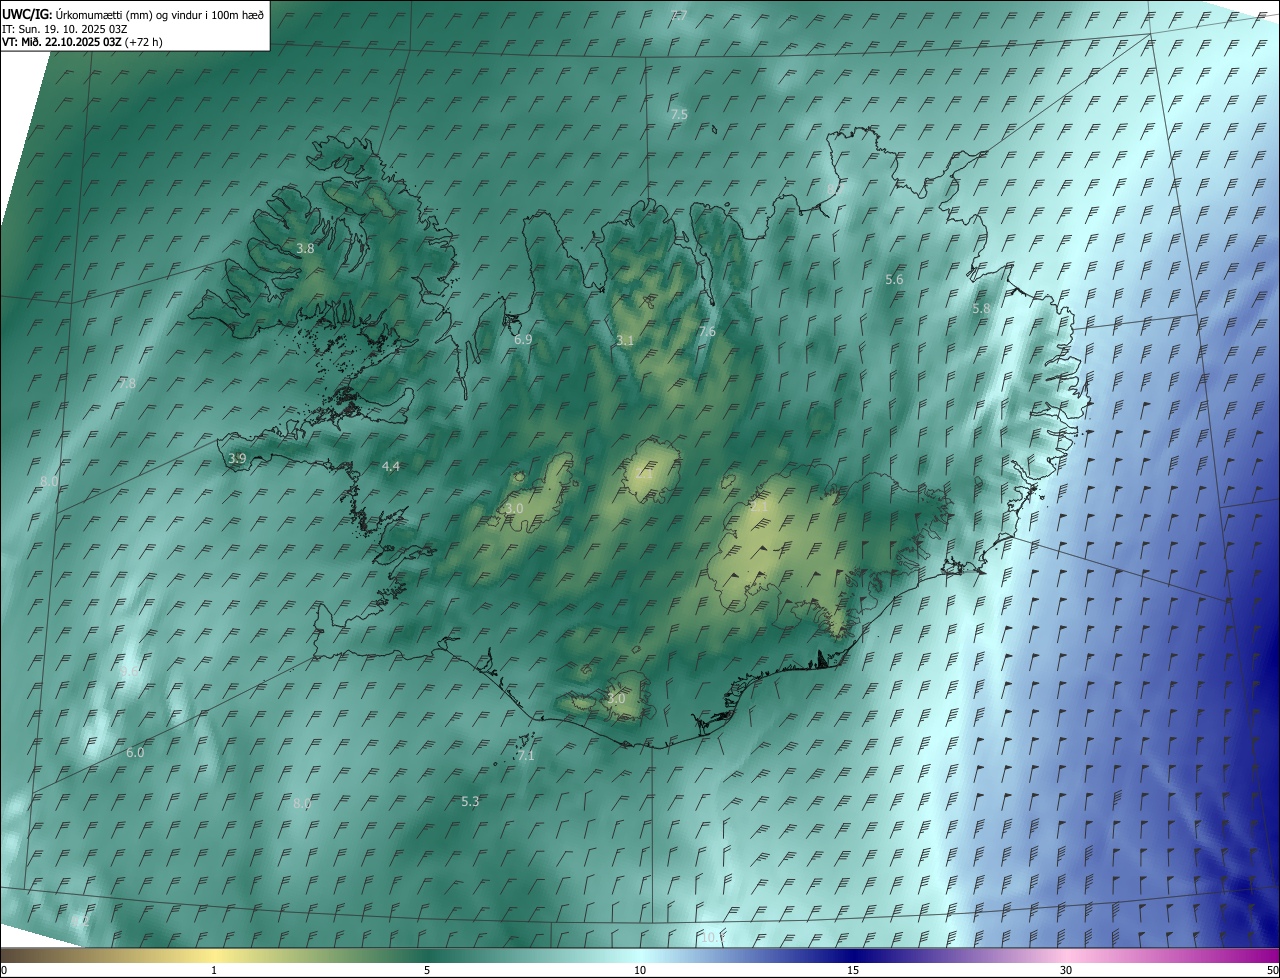Click the 5.6 value in northeast Iceland
This screenshot has width=1280, height=978.
895,280
